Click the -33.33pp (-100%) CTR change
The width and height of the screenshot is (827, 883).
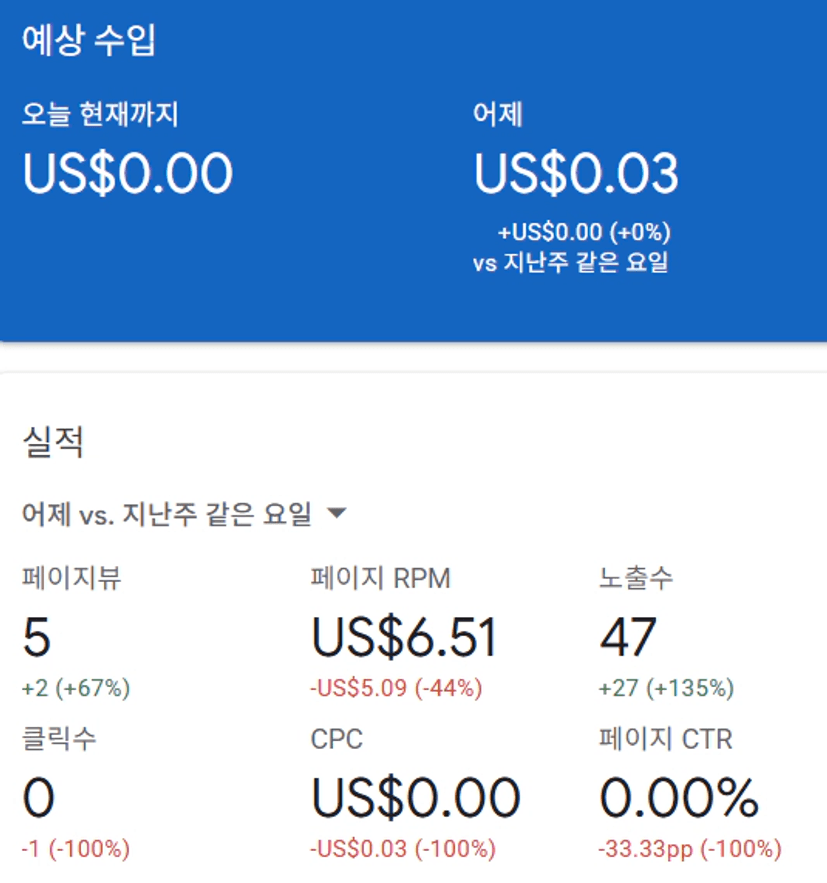[x=690, y=849]
